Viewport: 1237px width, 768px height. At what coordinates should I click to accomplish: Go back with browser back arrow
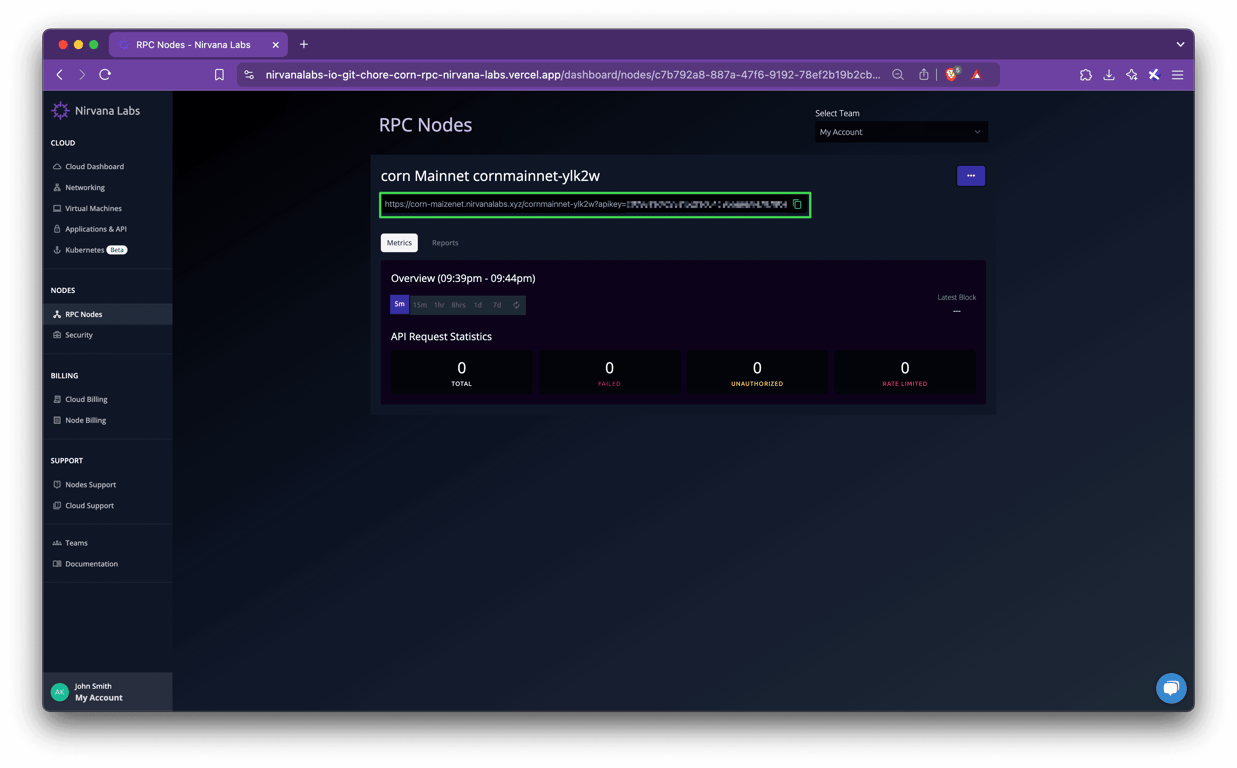pos(60,75)
